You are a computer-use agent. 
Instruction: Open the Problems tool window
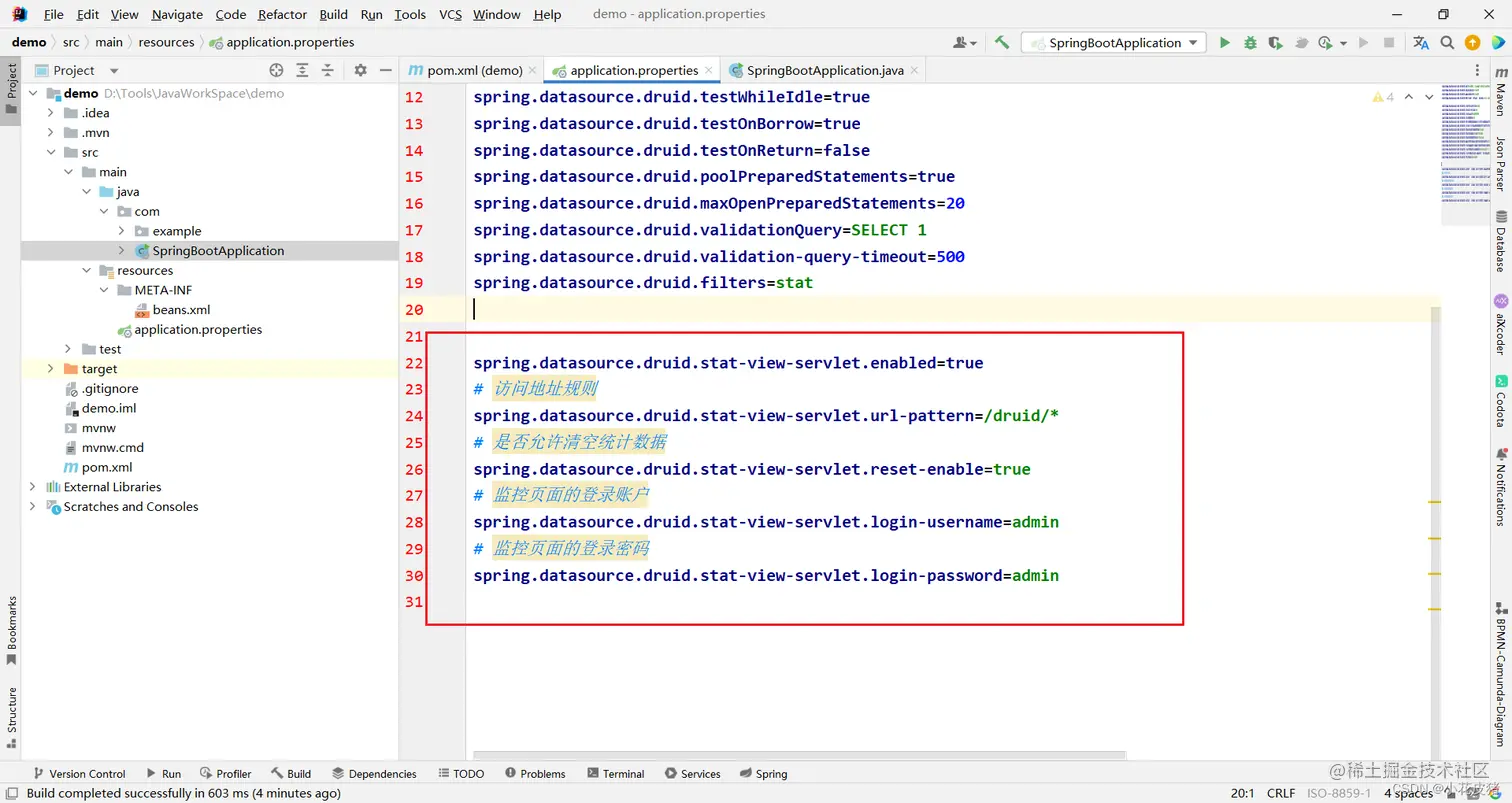click(535, 773)
